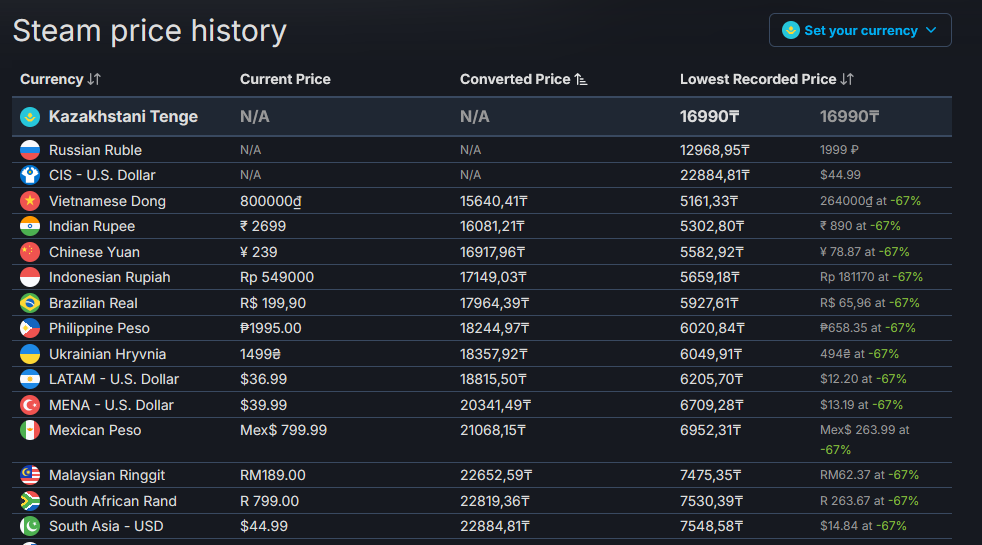Viewport: 982px width, 545px height.
Task: Click the Kazakhstan flag icon
Action: pyautogui.click(x=30, y=117)
